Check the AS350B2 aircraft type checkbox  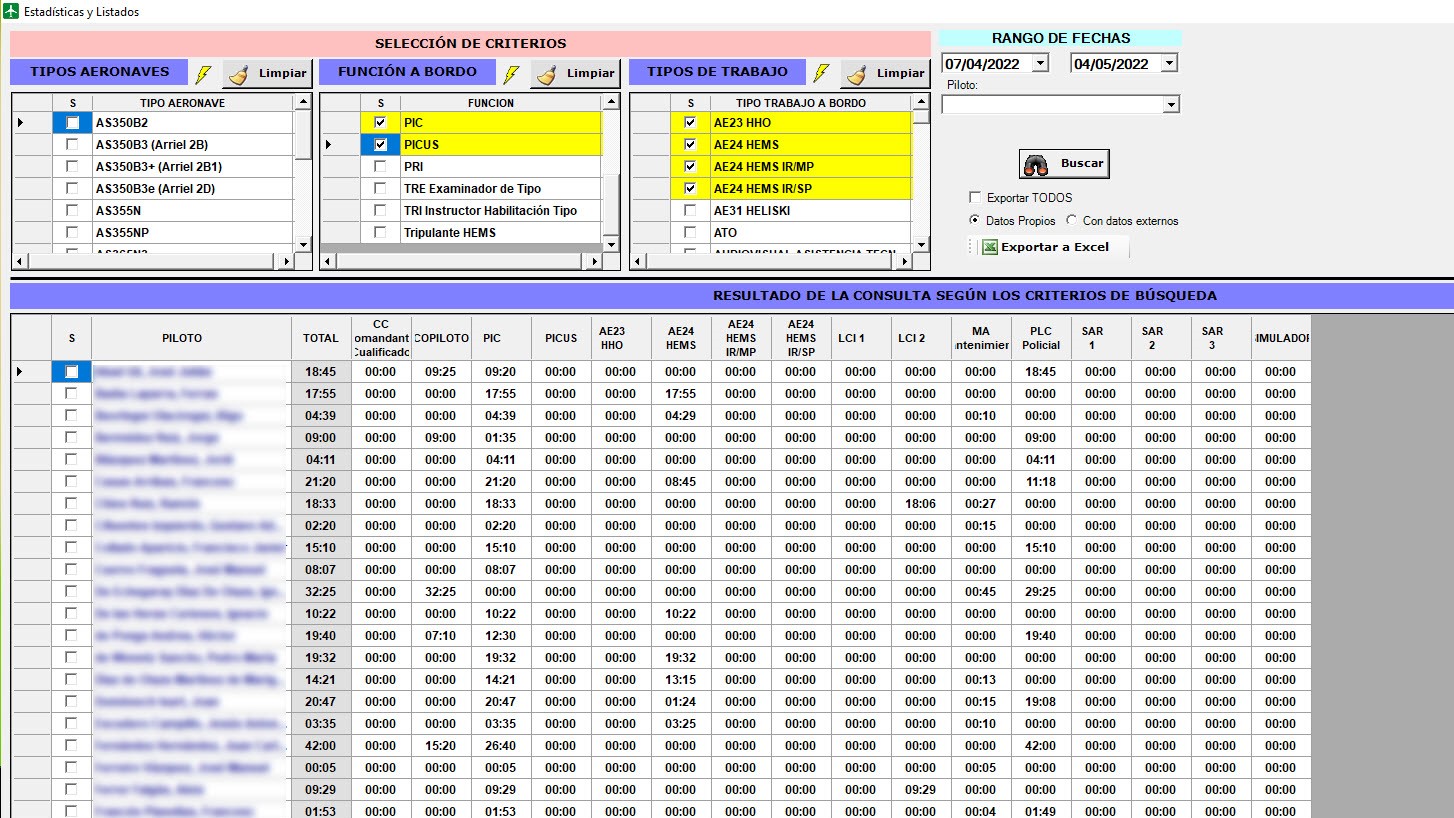pyautogui.click(x=72, y=123)
